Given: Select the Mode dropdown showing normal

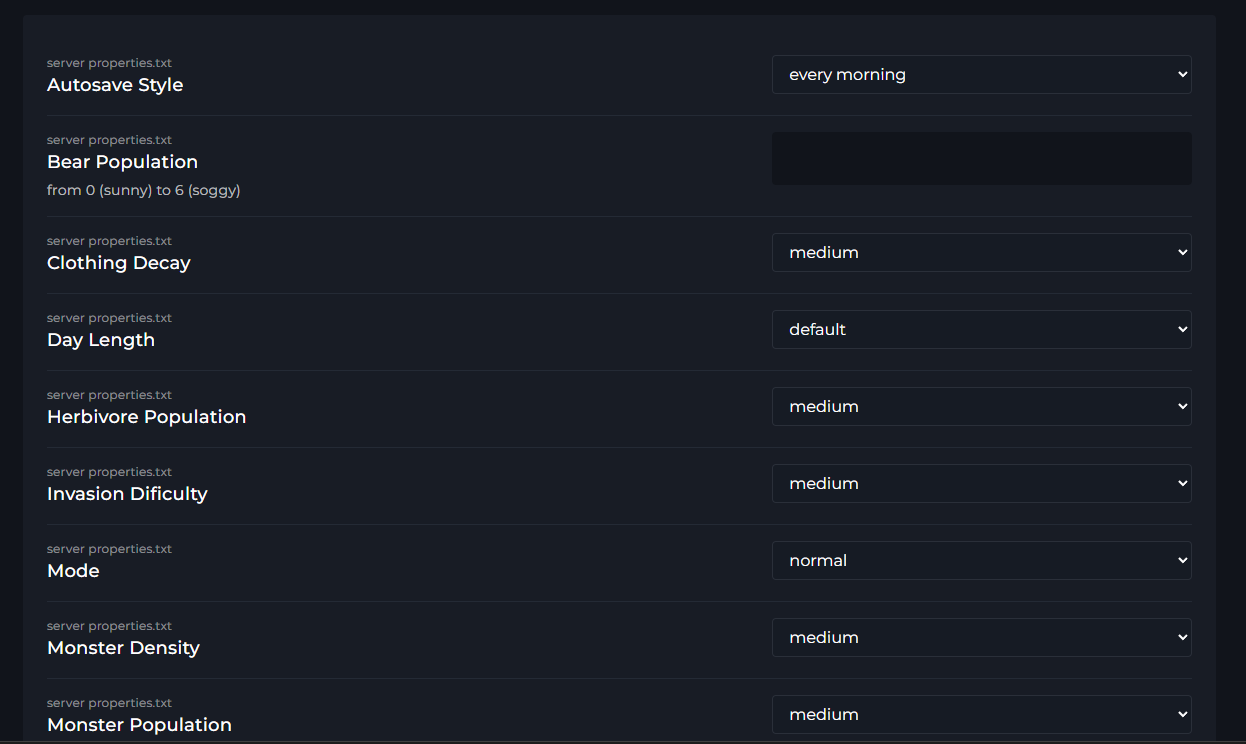Looking at the screenshot, I should click(x=981, y=560).
